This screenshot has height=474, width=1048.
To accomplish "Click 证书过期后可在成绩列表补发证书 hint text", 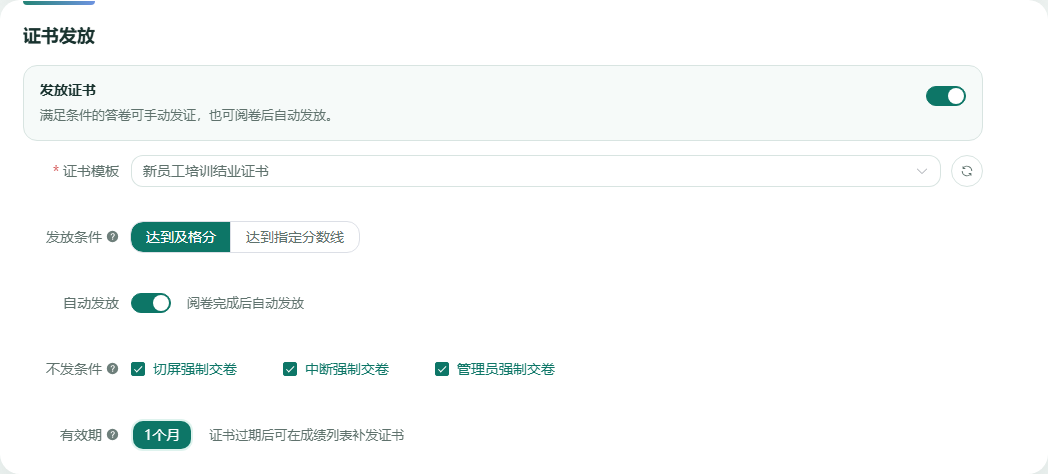I will [x=307, y=435].
